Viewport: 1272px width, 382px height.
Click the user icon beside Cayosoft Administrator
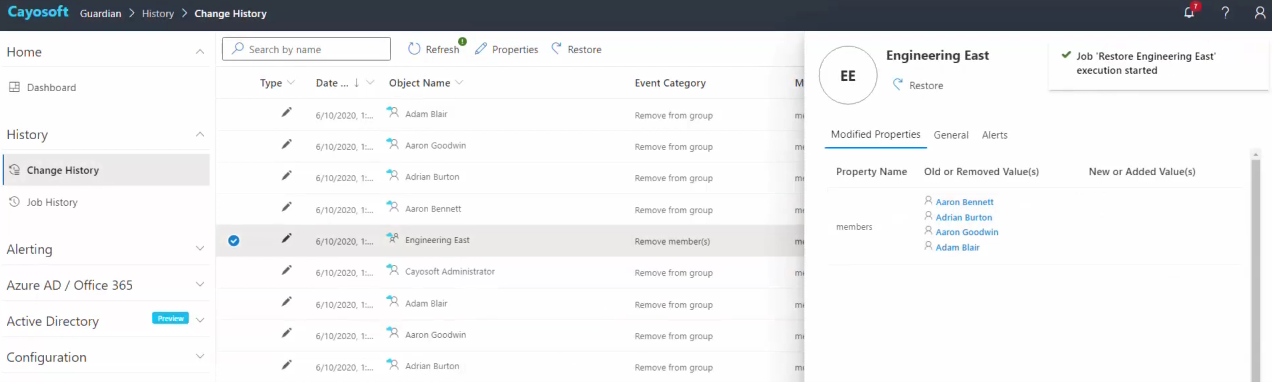click(393, 270)
